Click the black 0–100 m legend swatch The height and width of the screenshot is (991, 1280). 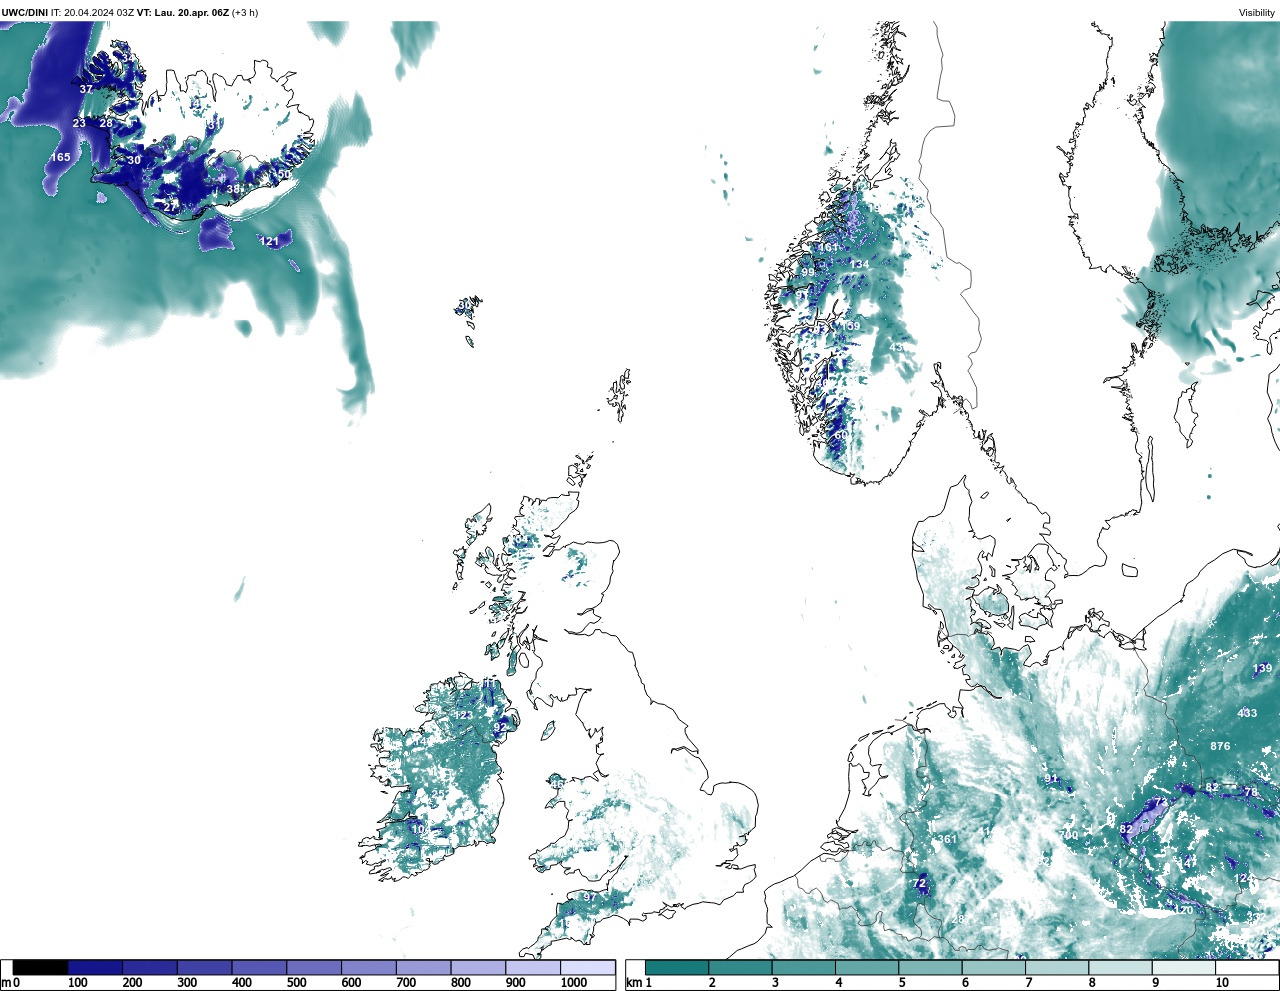pyautogui.click(x=41, y=967)
